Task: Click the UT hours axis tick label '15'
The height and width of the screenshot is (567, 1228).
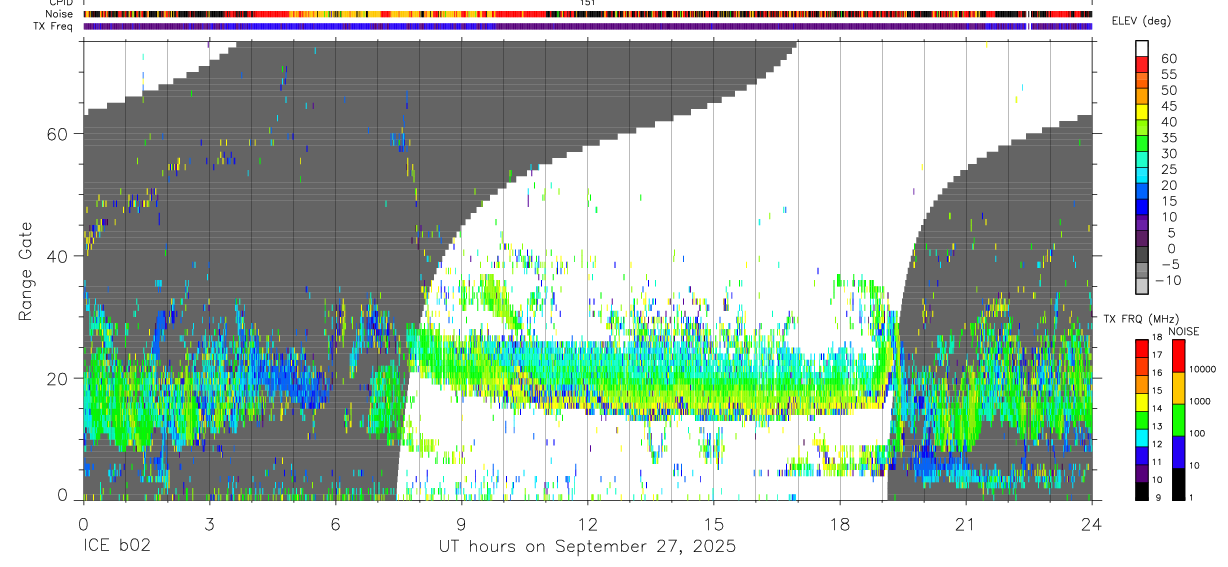Action: [713, 524]
